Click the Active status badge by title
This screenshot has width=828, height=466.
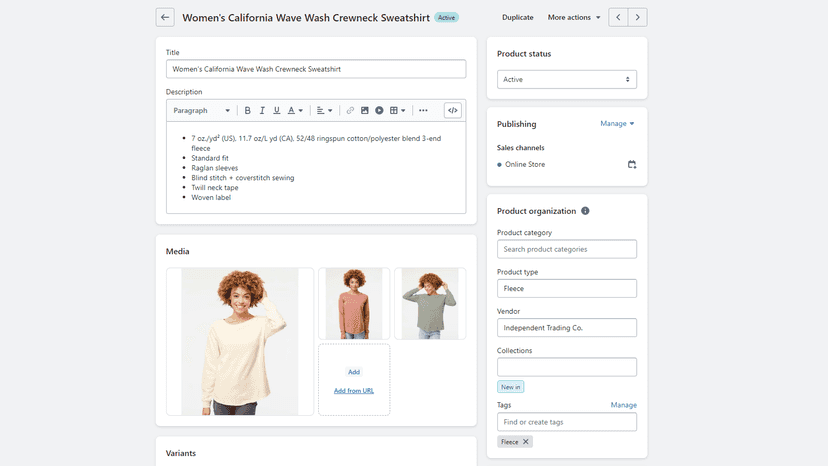pyautogui.click(x=446, y=17)
